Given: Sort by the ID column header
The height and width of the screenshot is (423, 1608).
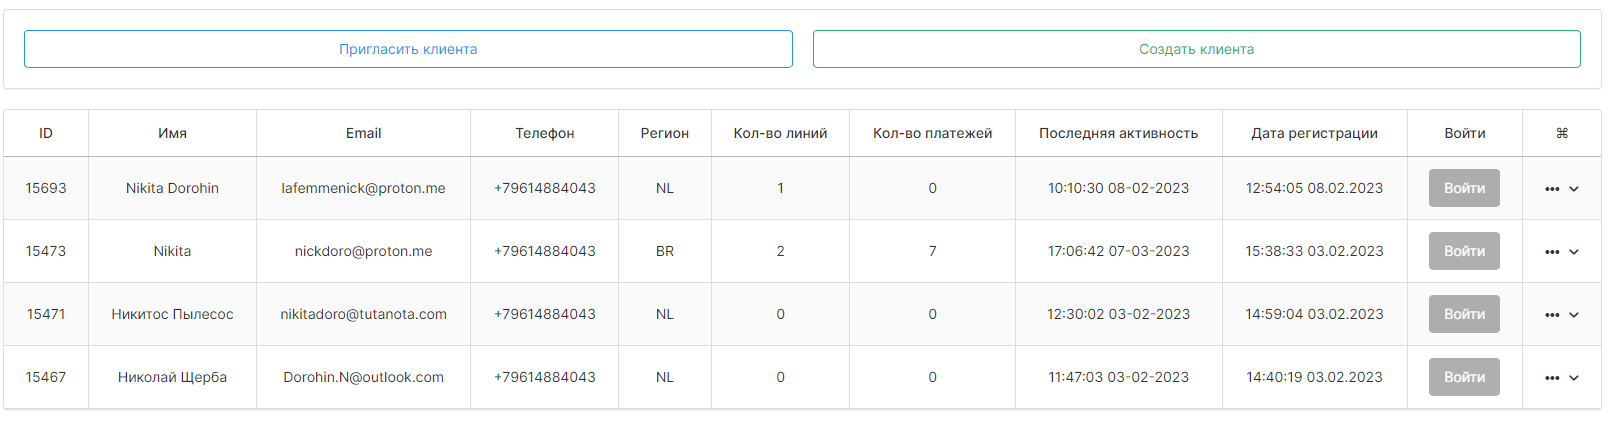Looking at the screenshot, I should pyautogui.click(x=46, y=133).
